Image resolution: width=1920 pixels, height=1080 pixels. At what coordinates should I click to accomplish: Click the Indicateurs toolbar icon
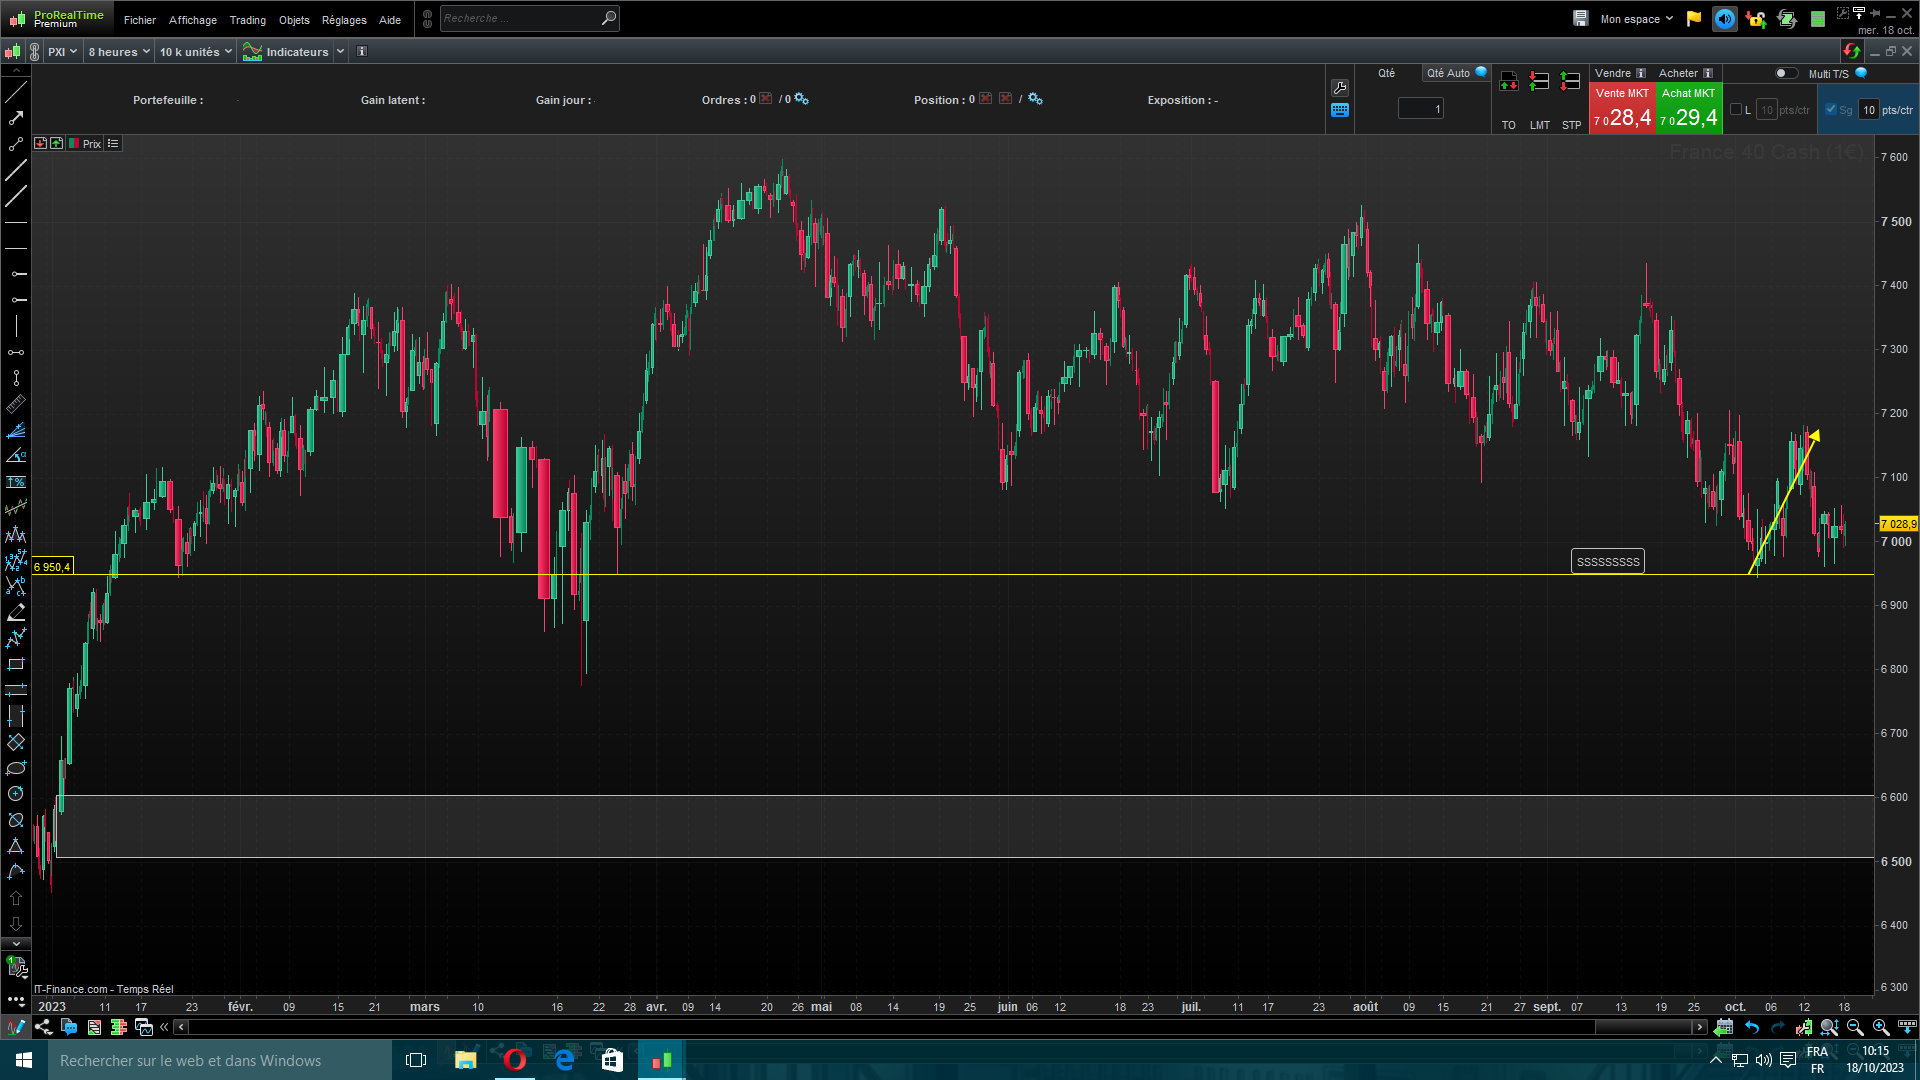[253, 52]
